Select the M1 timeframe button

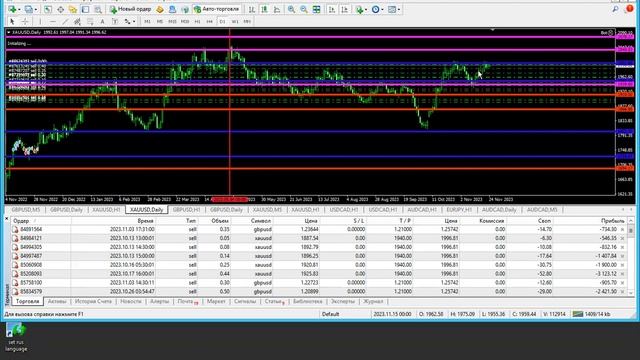[147, 21]
